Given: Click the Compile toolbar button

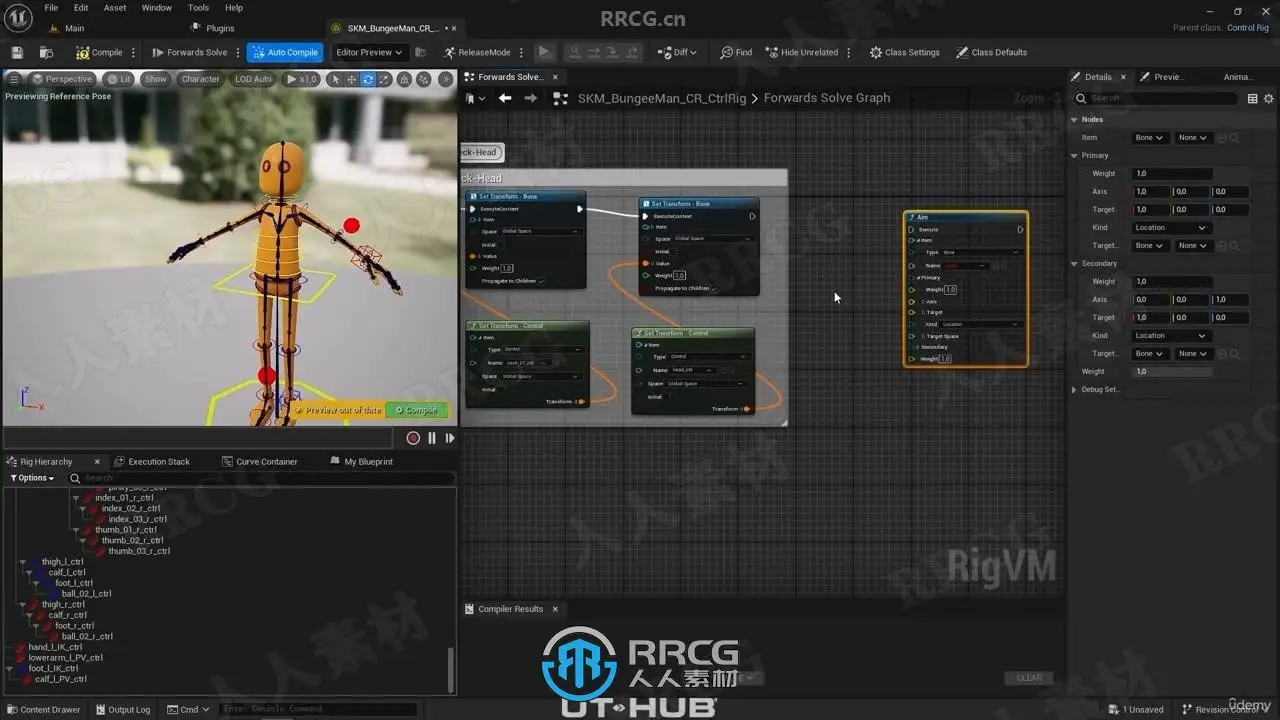Looking at the screenshot, I should point(99,52).
